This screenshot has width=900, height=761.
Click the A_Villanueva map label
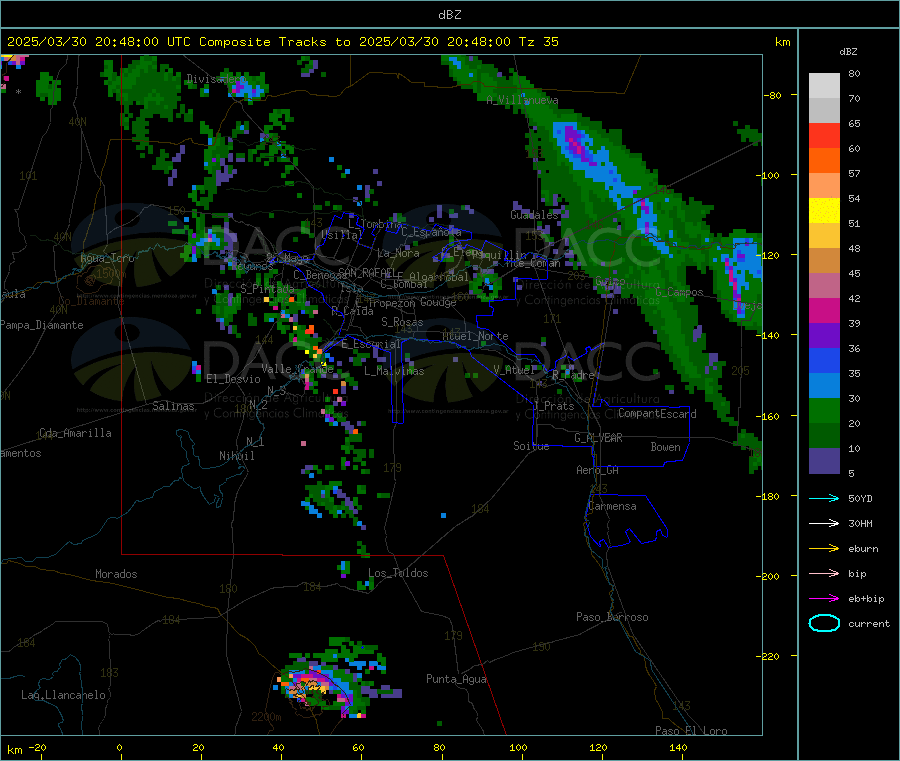coord(522,100)
